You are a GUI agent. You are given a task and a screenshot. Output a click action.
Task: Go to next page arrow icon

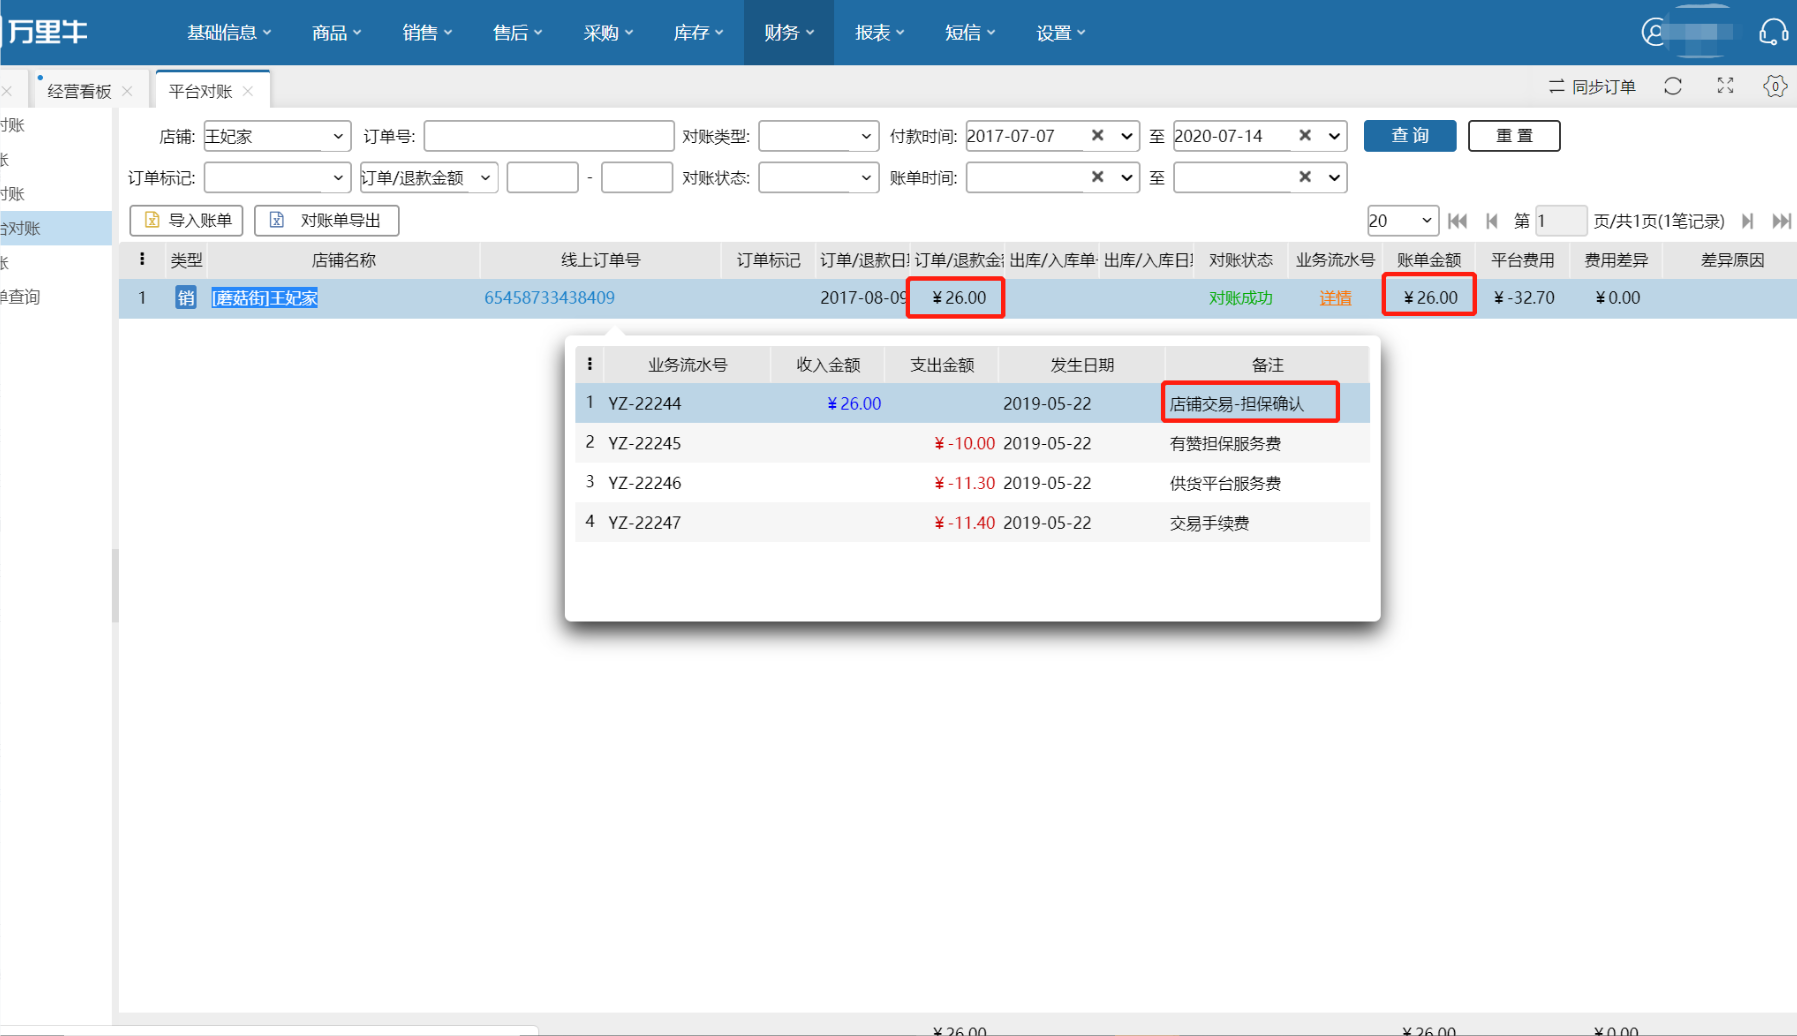[x=1747, y=221]
